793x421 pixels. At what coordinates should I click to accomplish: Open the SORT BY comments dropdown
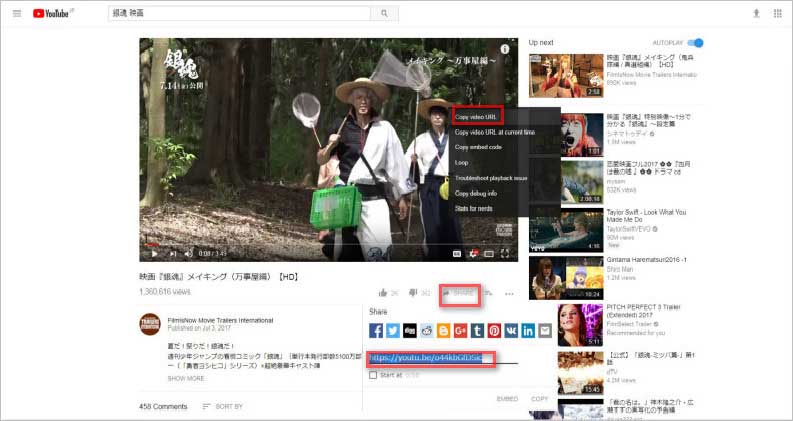(x=223, y=406)
